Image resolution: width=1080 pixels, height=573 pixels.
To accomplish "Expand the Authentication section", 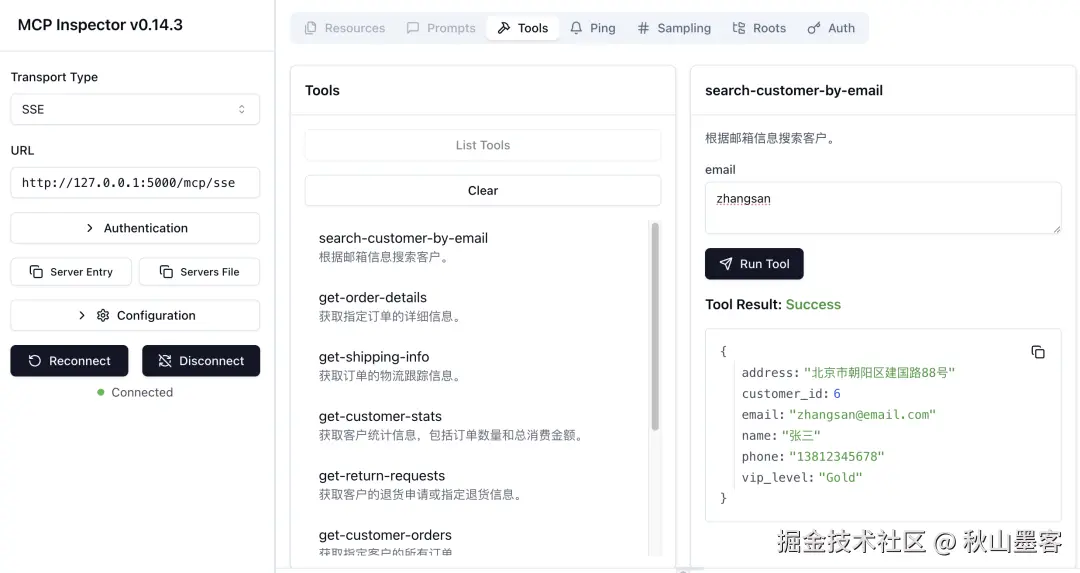I will 135,228.
